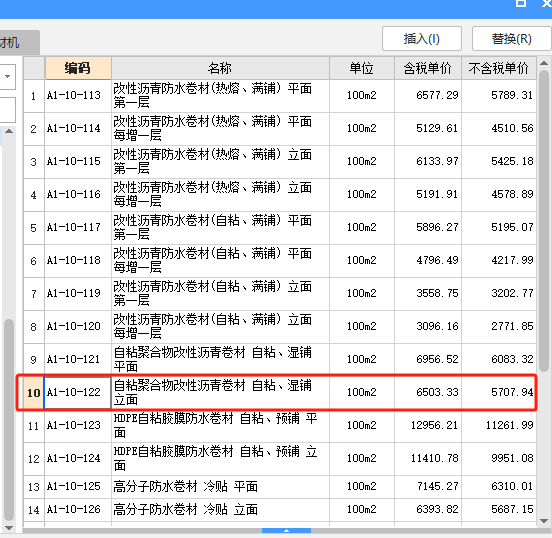The width and height of the screenshot is (552, 538).
Task: Click tax-excluded price 2771.85
Action: [x=512, y=326]
